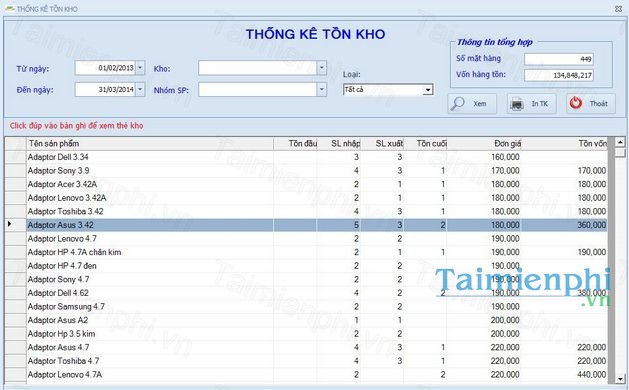Click the Từ ngày date field 01/02/2013
The width and height of the screenshot is (629, 390).
coord(106,68)
